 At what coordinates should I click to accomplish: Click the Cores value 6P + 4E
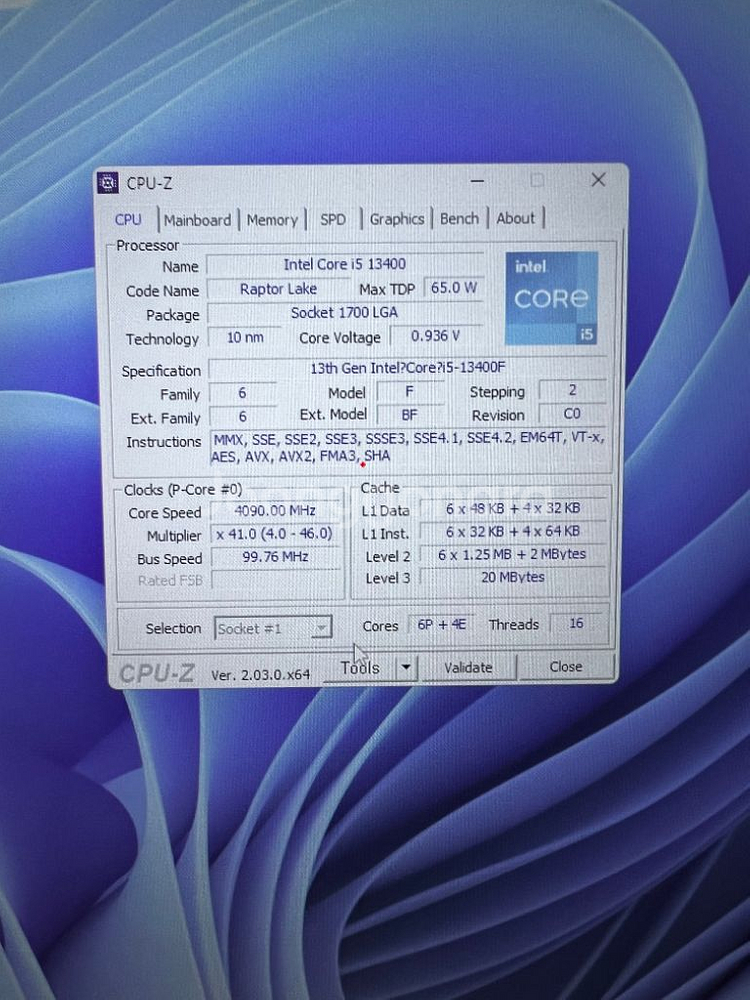pyautogui.click(x=441, y=624)
